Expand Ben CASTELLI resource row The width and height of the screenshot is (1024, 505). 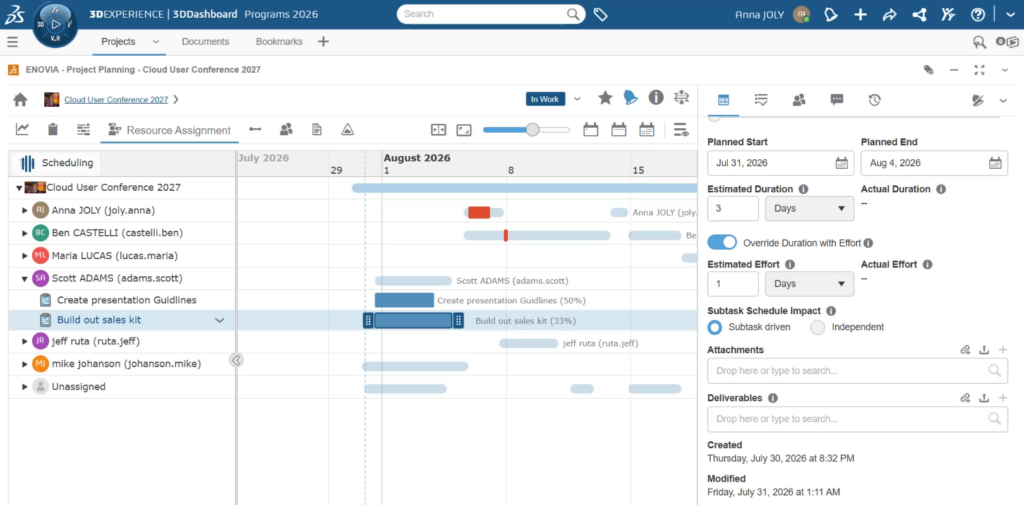tap(25, 233)
